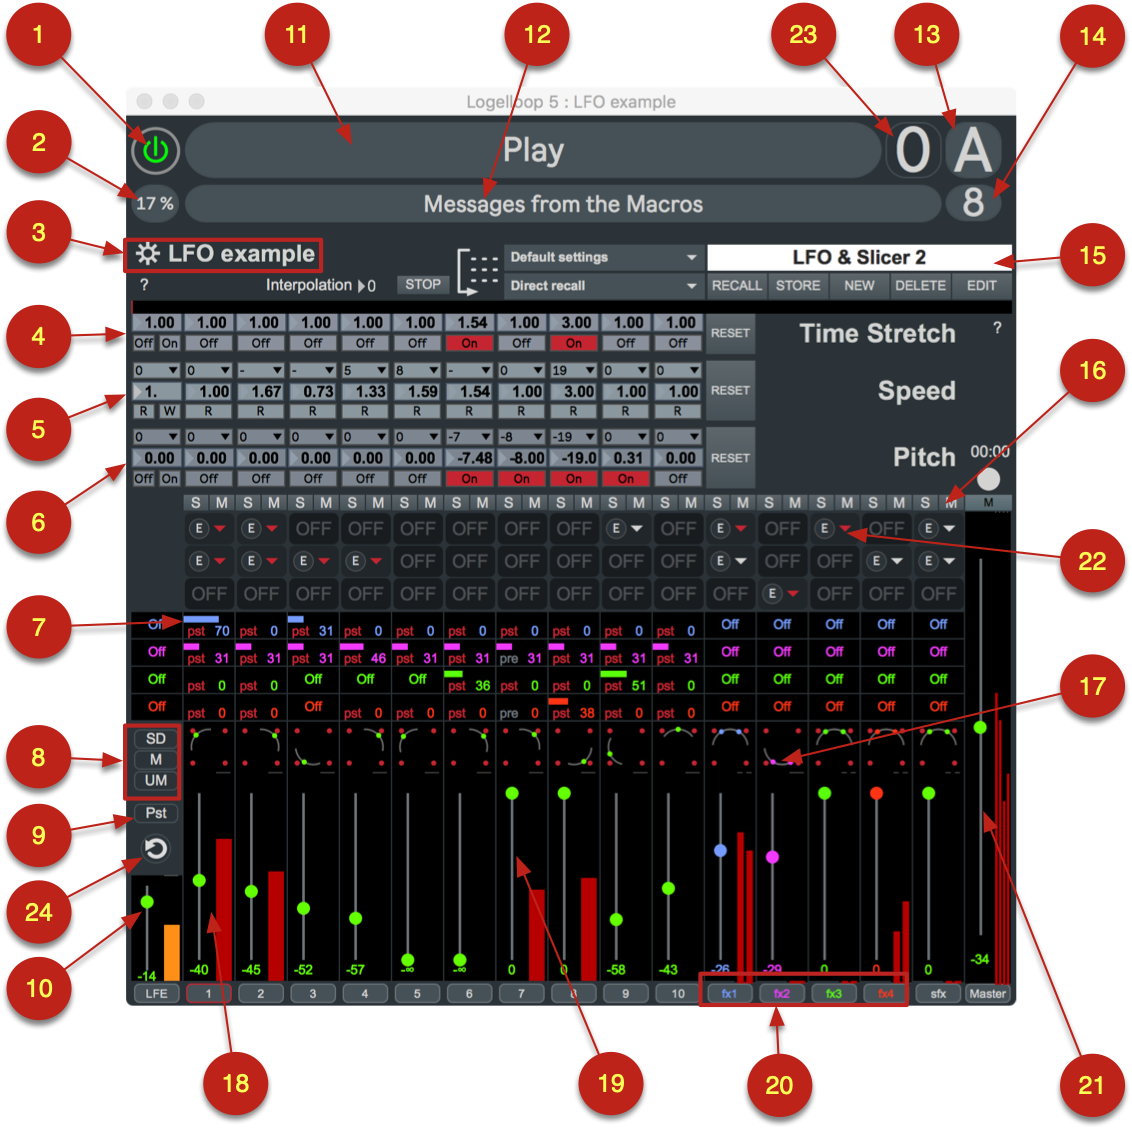This screenshot has height=1128, width=1132.
Task: Open track 1 first insert E editor
Action: tap(199, 529)
